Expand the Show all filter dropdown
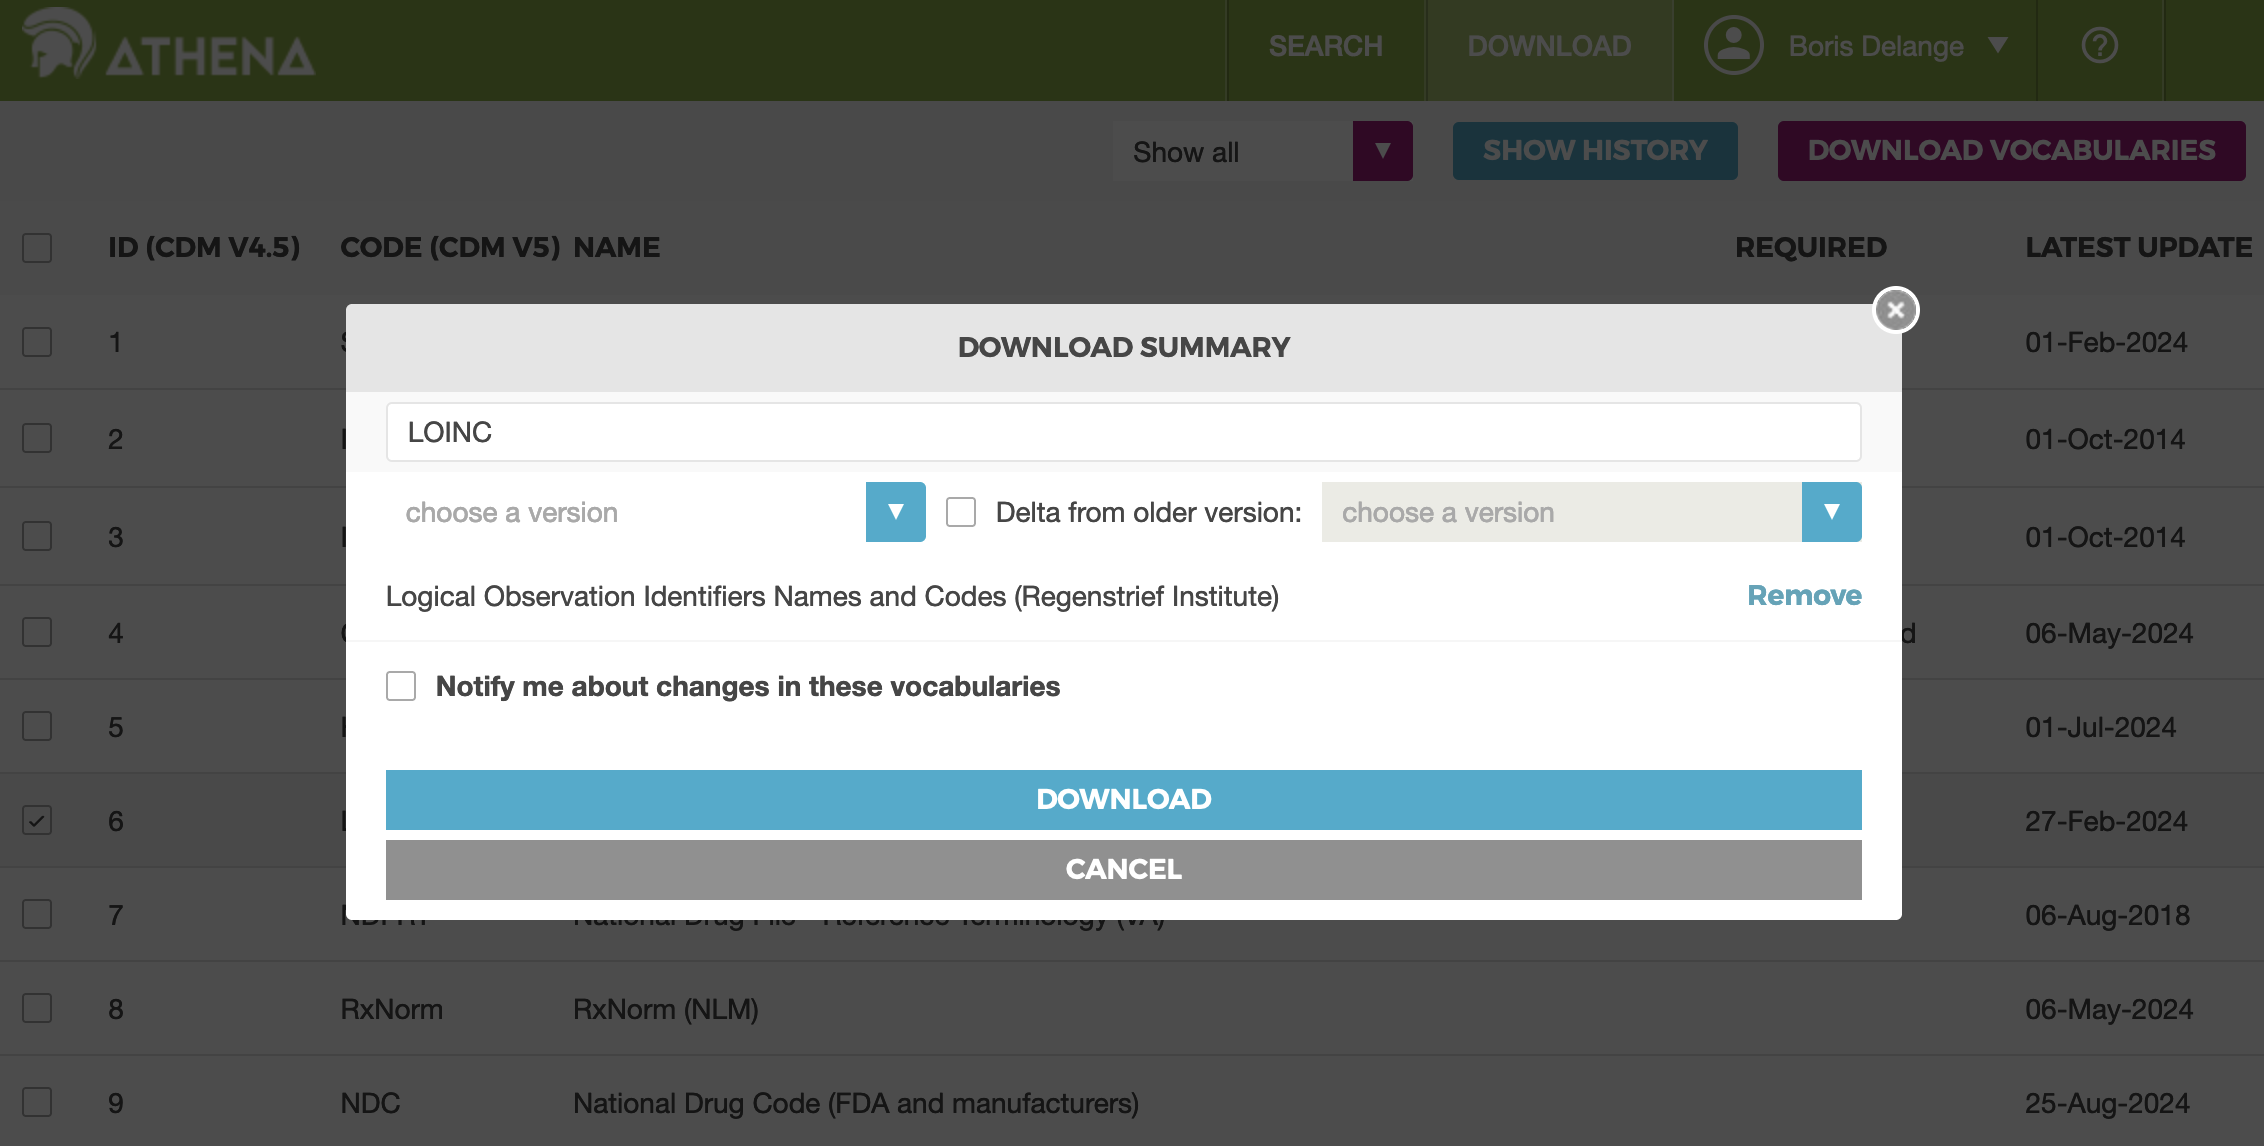Screen dimensions: 2264x1146 (1382, 151)
